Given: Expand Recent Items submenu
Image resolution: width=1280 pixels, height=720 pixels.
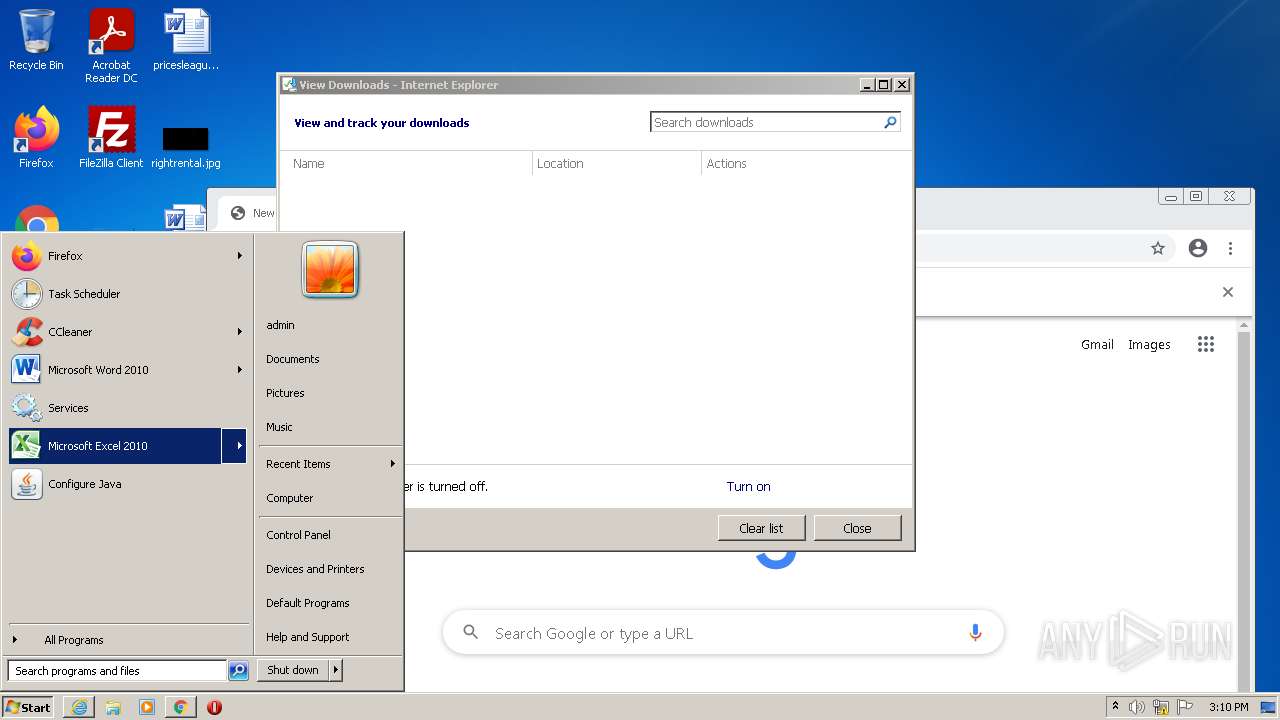Looking at the screenshot, I should click(x=392, y=464).
